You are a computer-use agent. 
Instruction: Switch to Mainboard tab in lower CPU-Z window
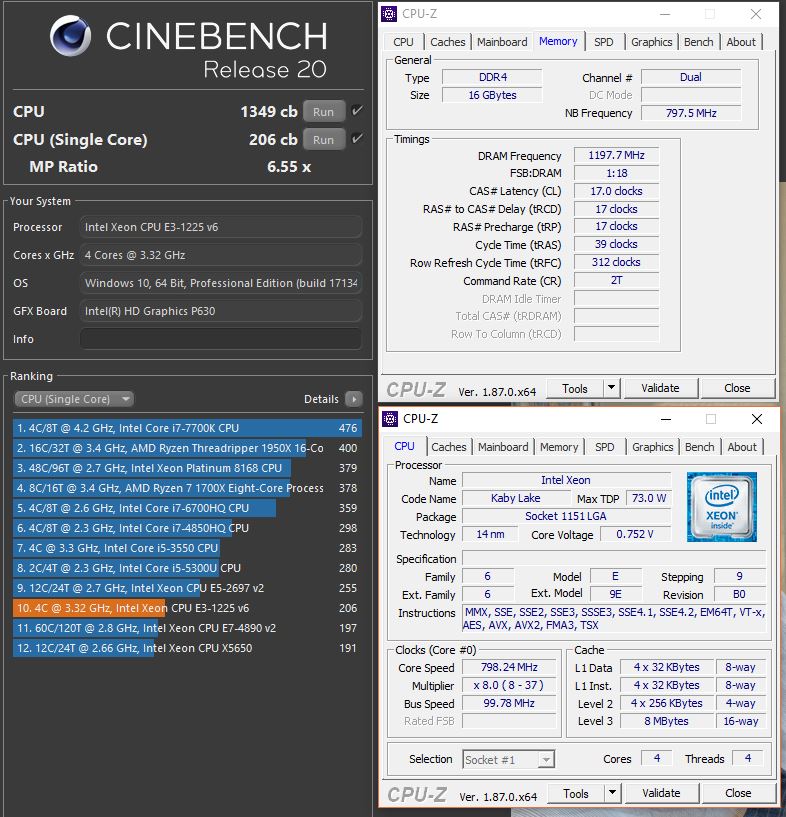pos(503,447)
